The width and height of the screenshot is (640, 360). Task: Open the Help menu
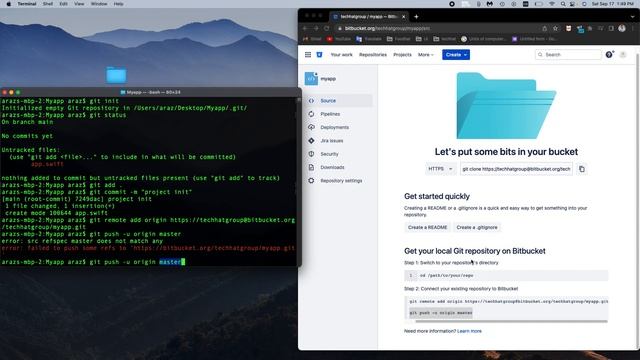click(x=118, y=4)
